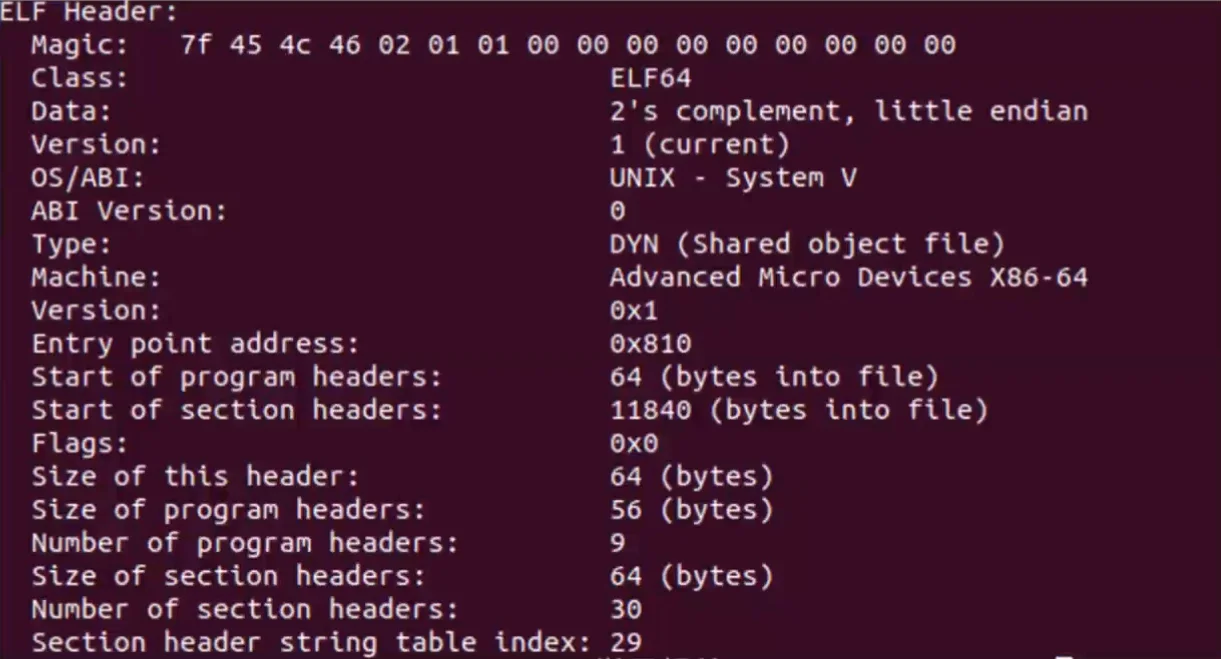Click the entry point address 0x810
Viewport: 1221px width, 659px height.
click(650, 344)
